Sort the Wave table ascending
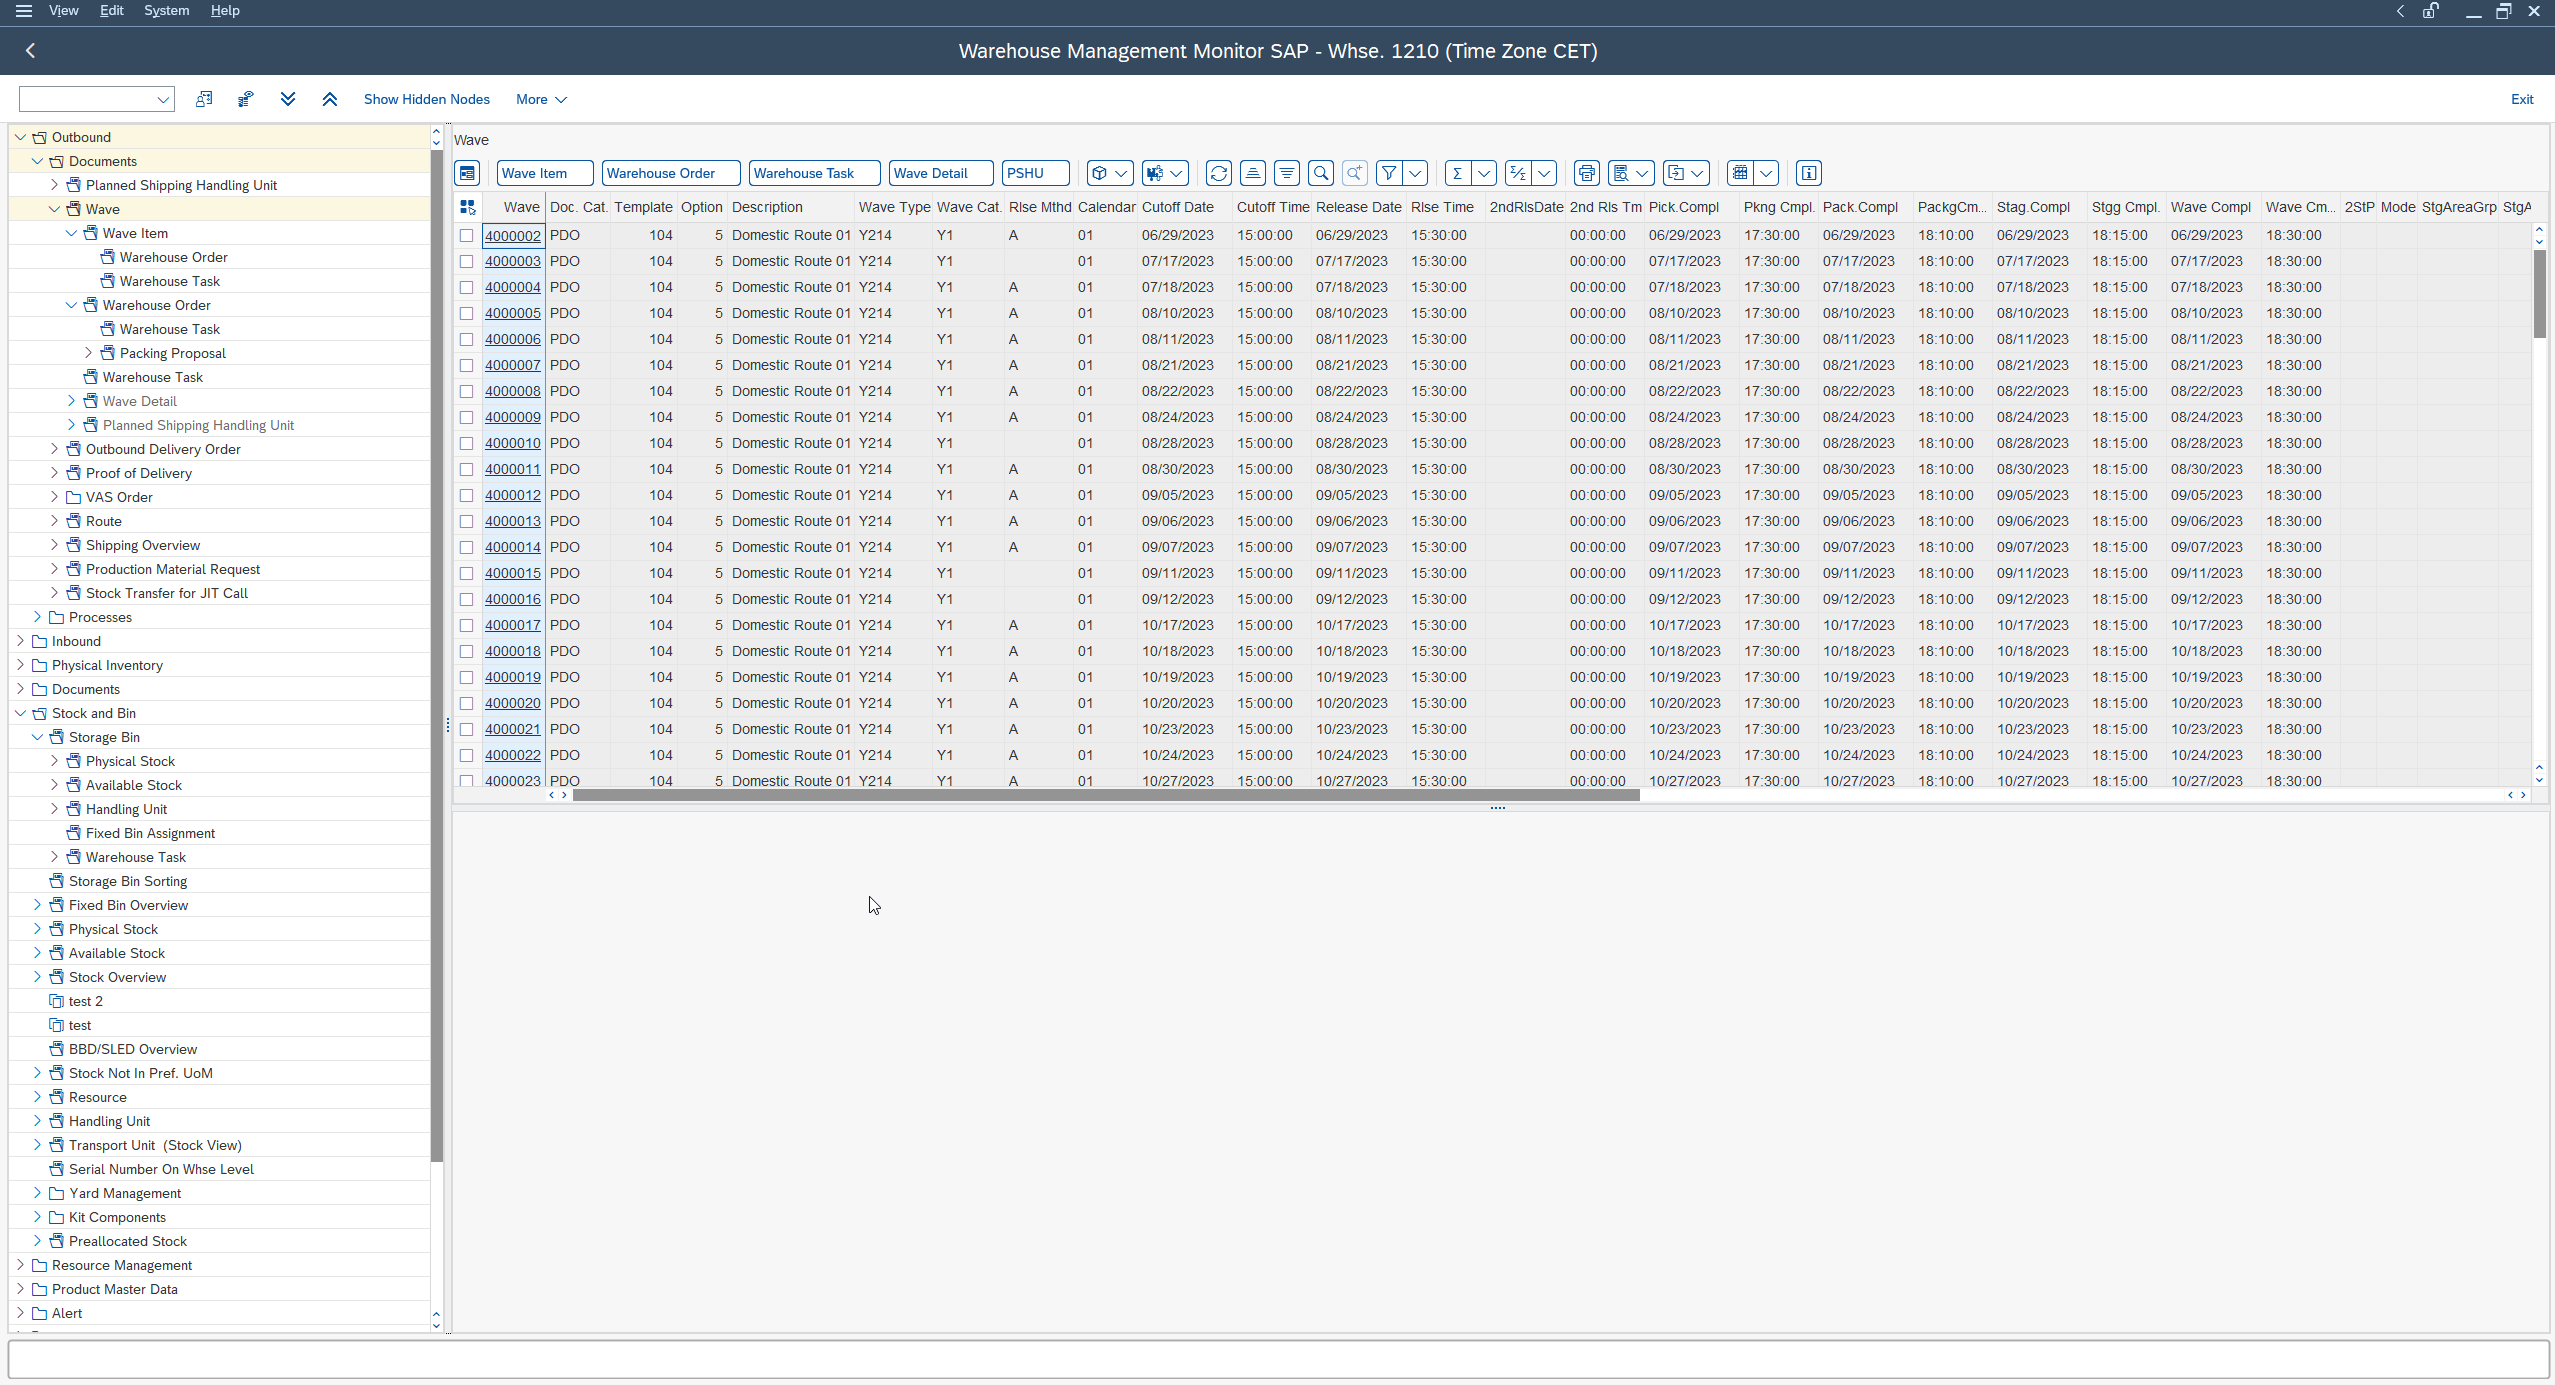The image size is (2555, 1385). tap(1253, 173)
